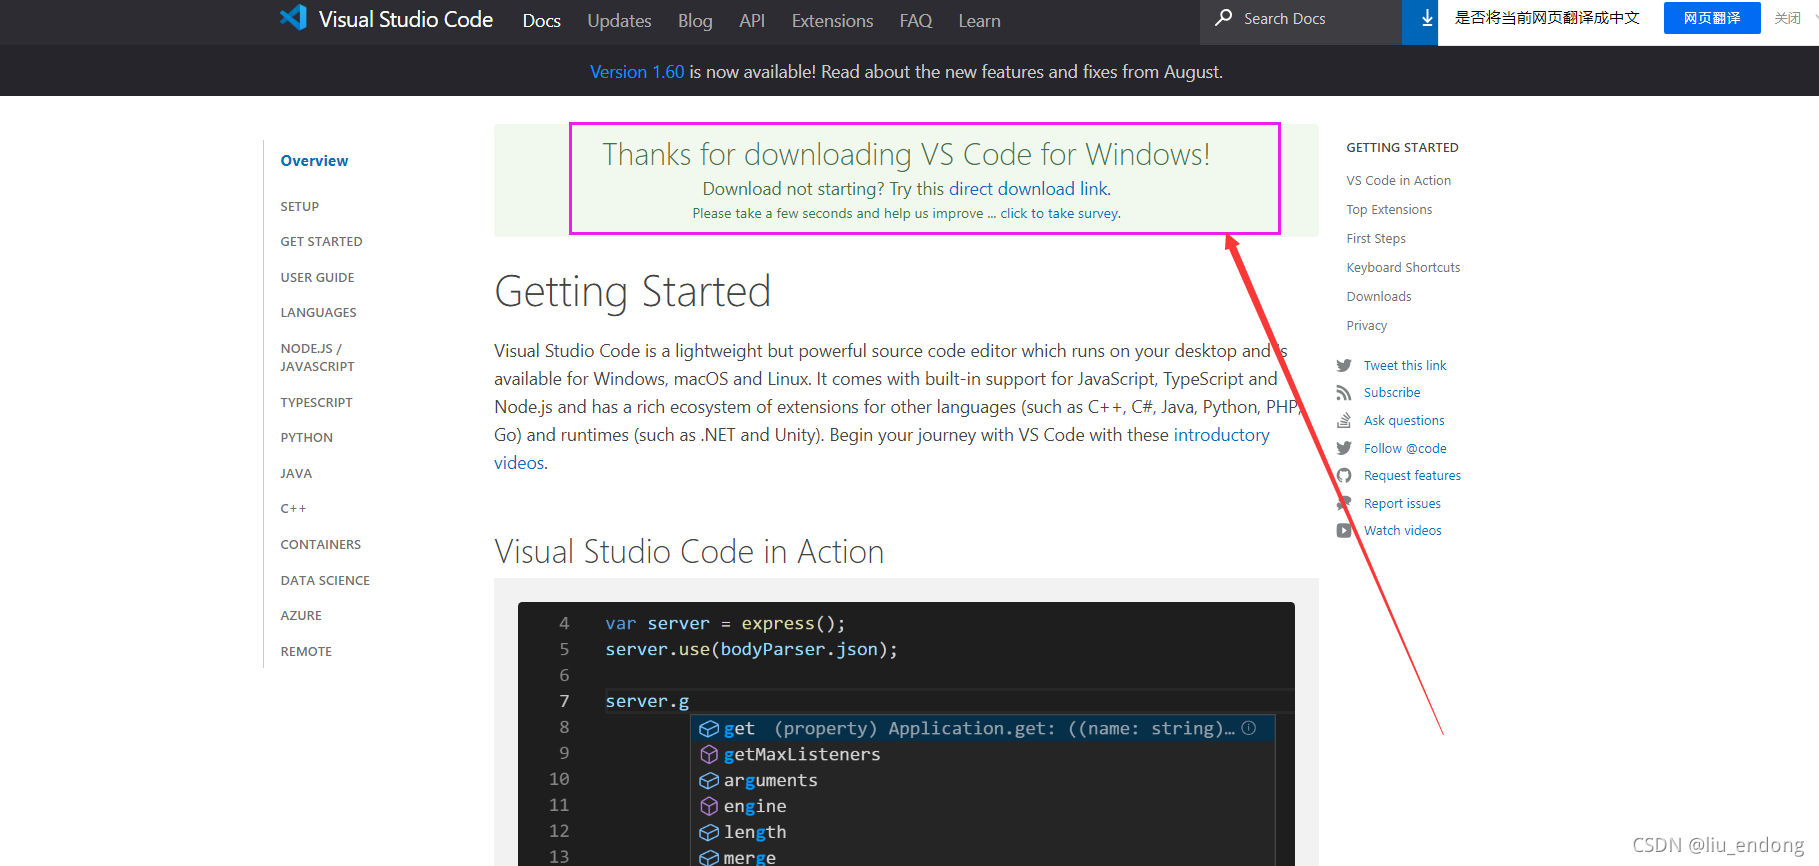
Task: Click the YouTube icon beside Watch videos
Action: pos(1344,531)
